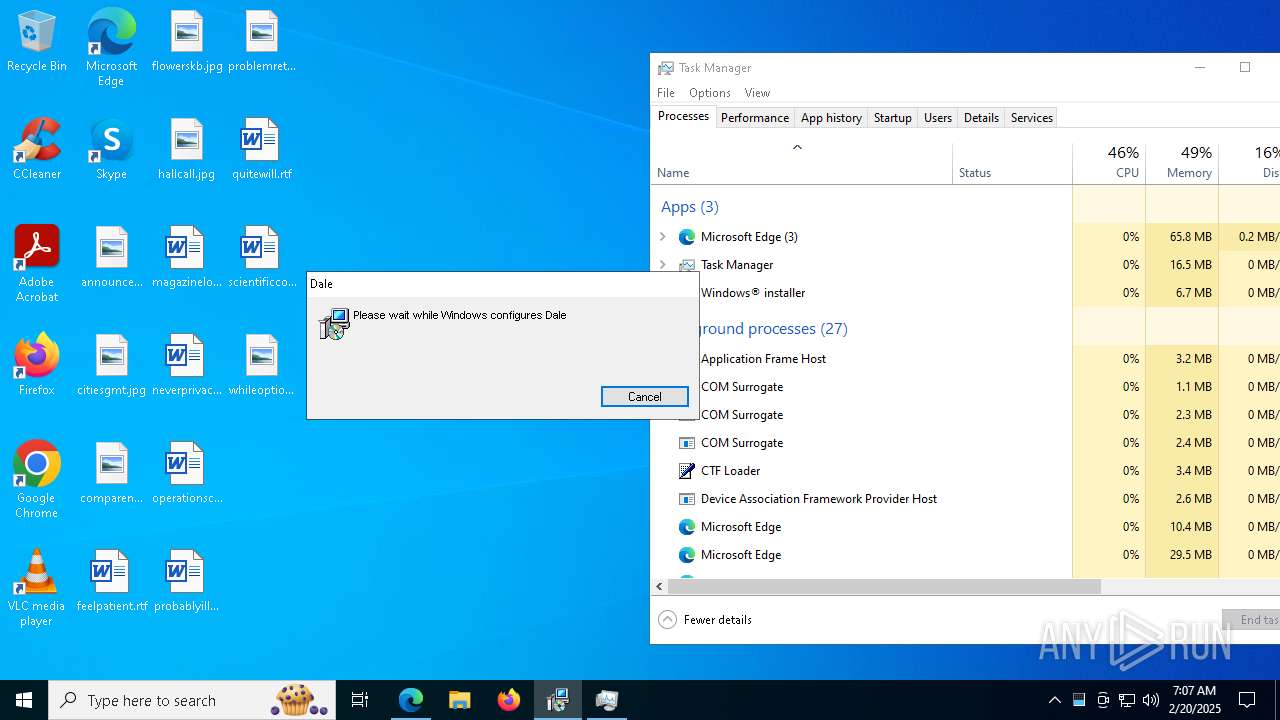
Task: Select the problemret... desktop file
Action: click(262, 42)
